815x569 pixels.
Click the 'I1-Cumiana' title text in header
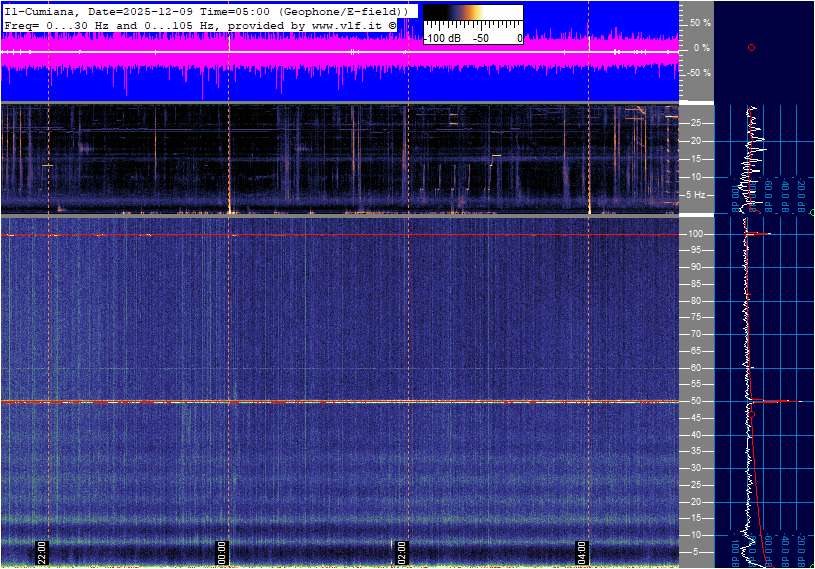(x=38, y=10)
